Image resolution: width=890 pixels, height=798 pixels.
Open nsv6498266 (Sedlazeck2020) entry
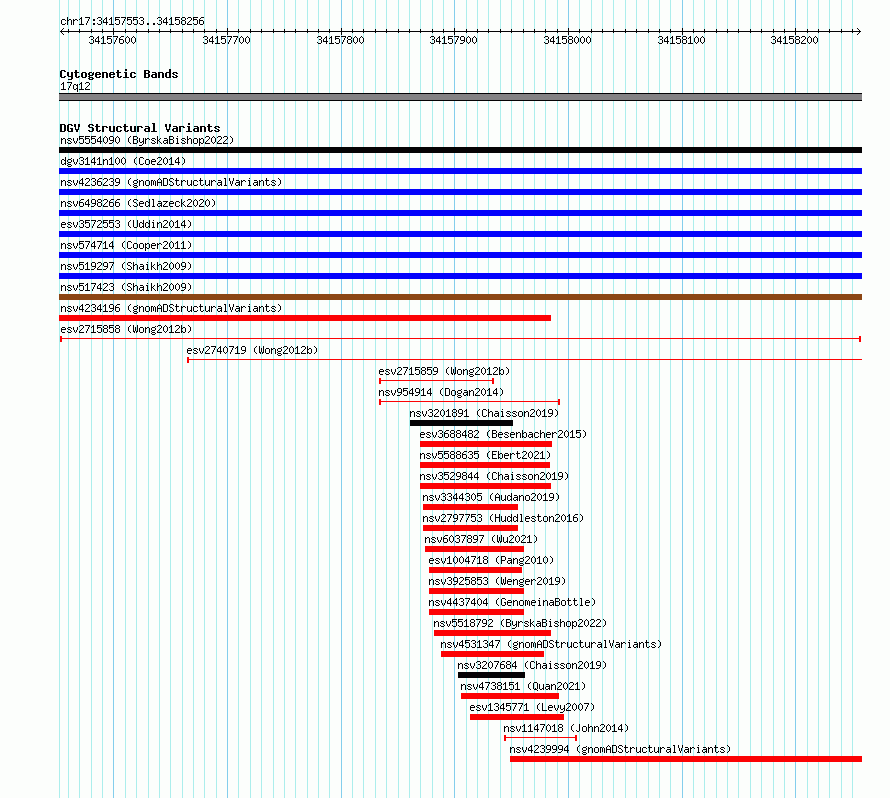pyautogui.click(x=138, y=203)
